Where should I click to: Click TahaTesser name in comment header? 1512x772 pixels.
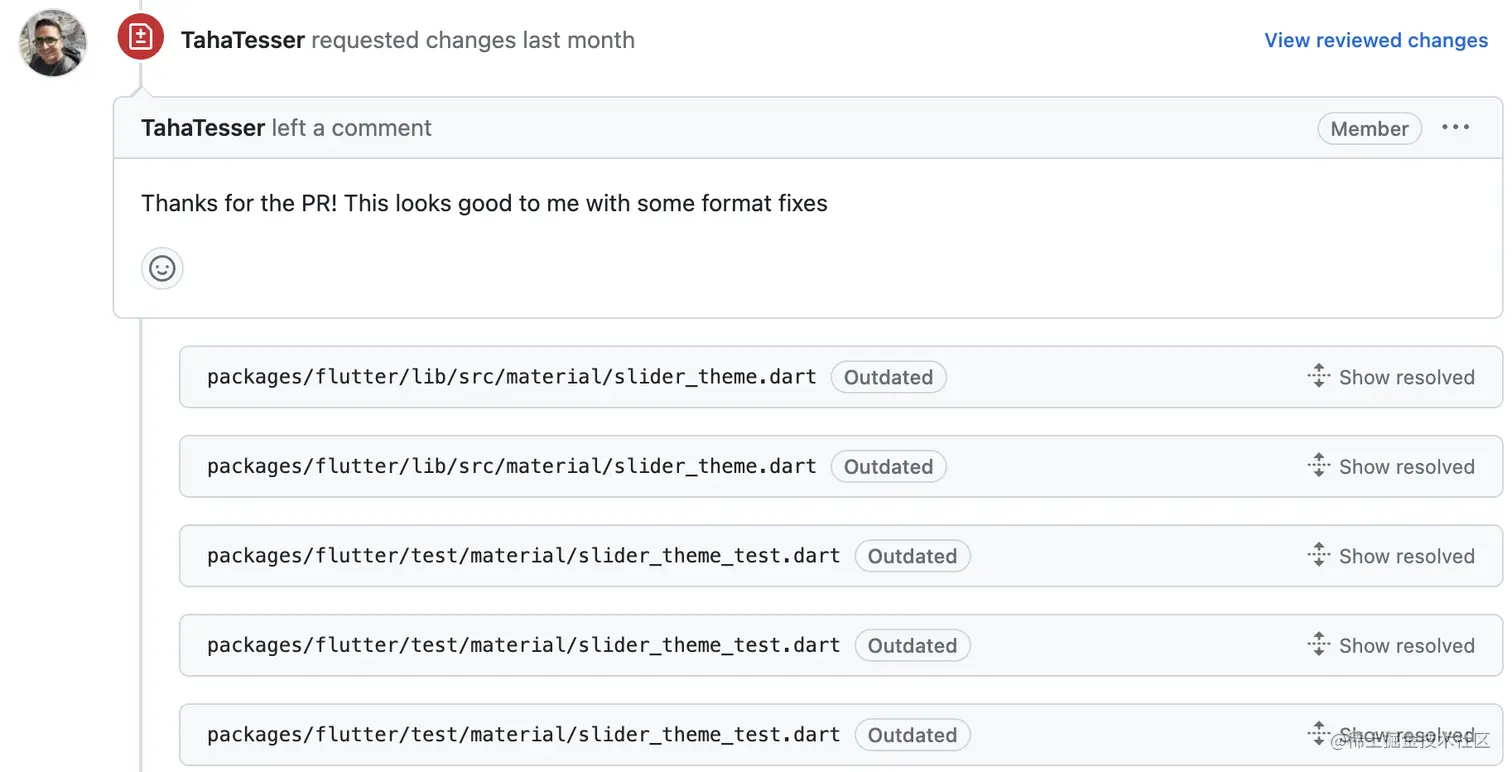[x=203, y=128]
